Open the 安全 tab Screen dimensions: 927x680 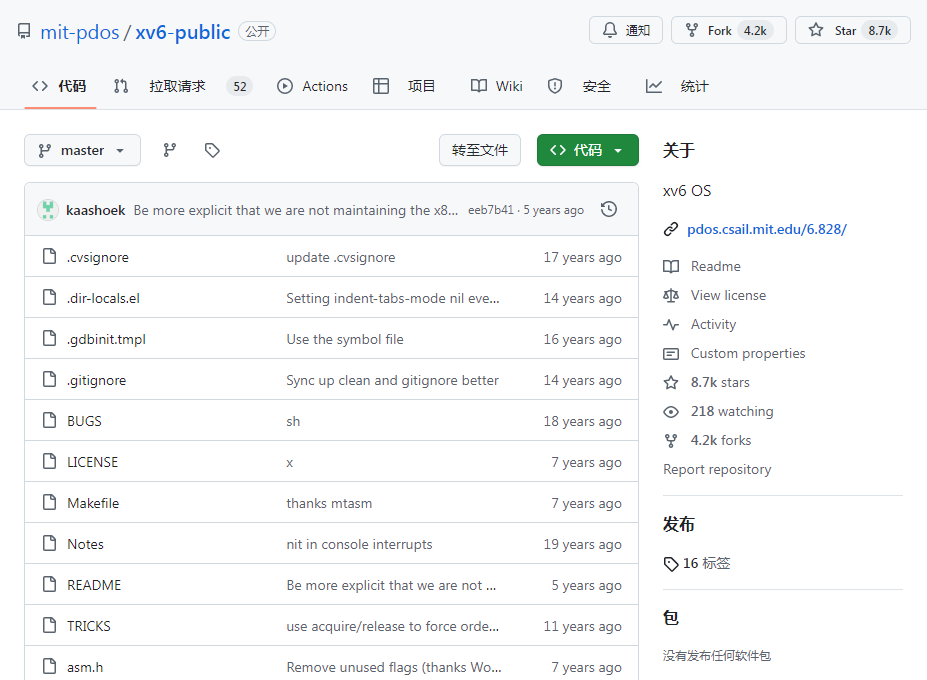(x=579, y=86)
